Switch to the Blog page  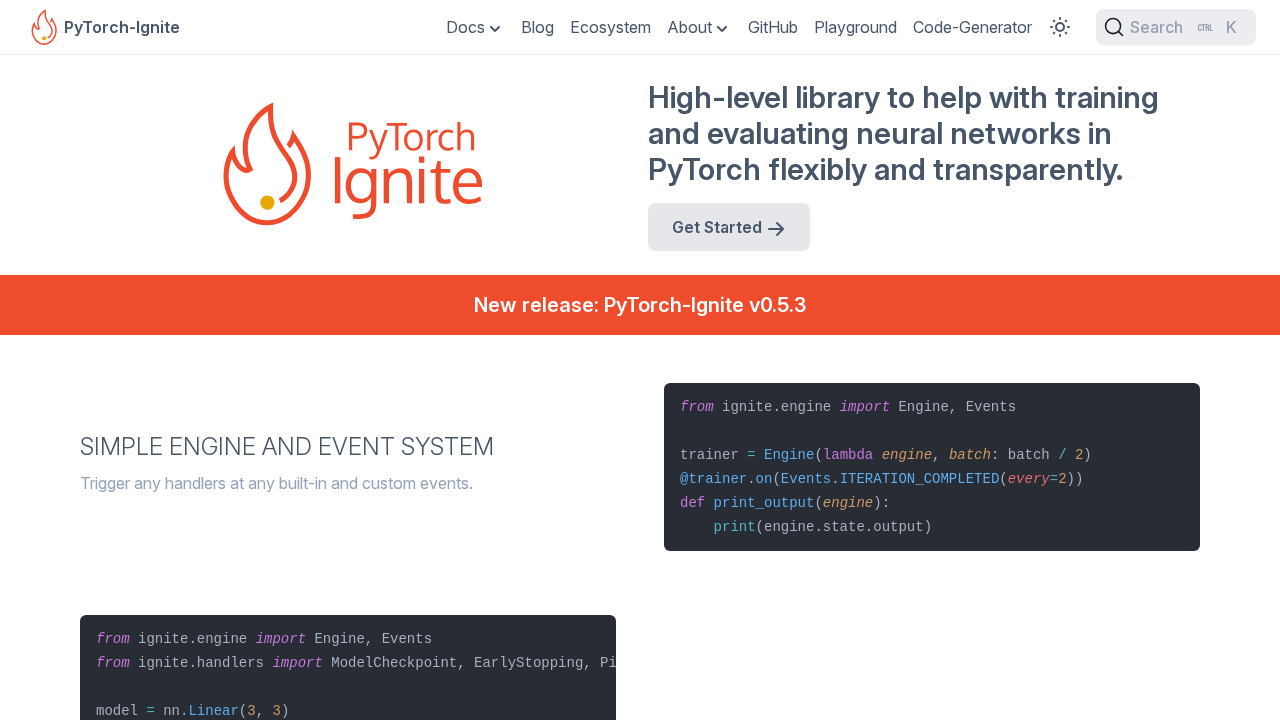click(x=538, y=26)
